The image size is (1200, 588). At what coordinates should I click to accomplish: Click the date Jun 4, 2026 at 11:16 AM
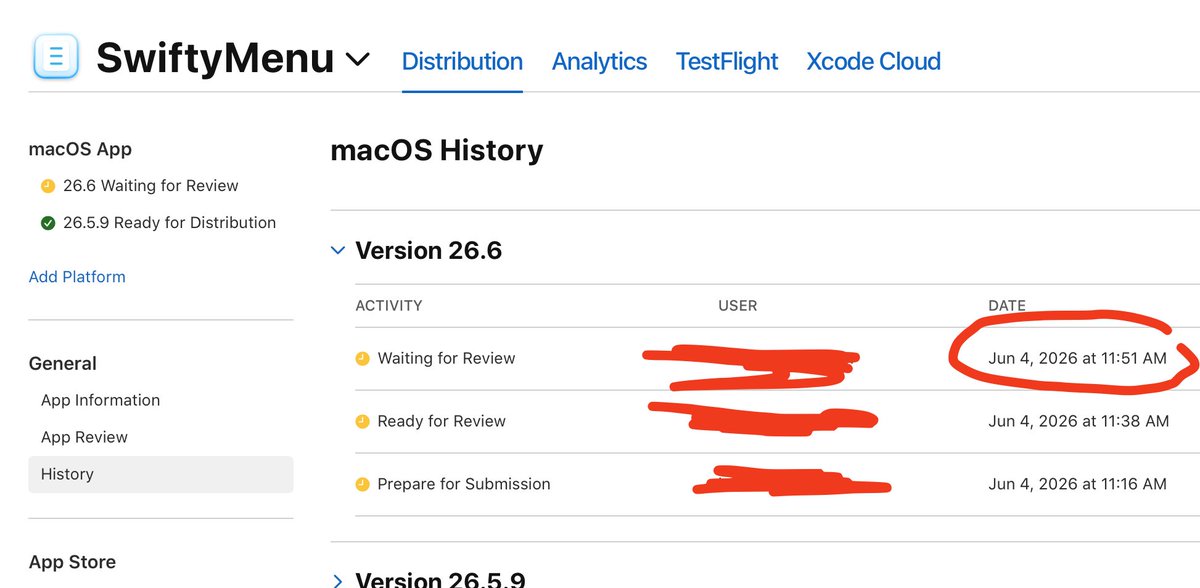pos(1077,484)
